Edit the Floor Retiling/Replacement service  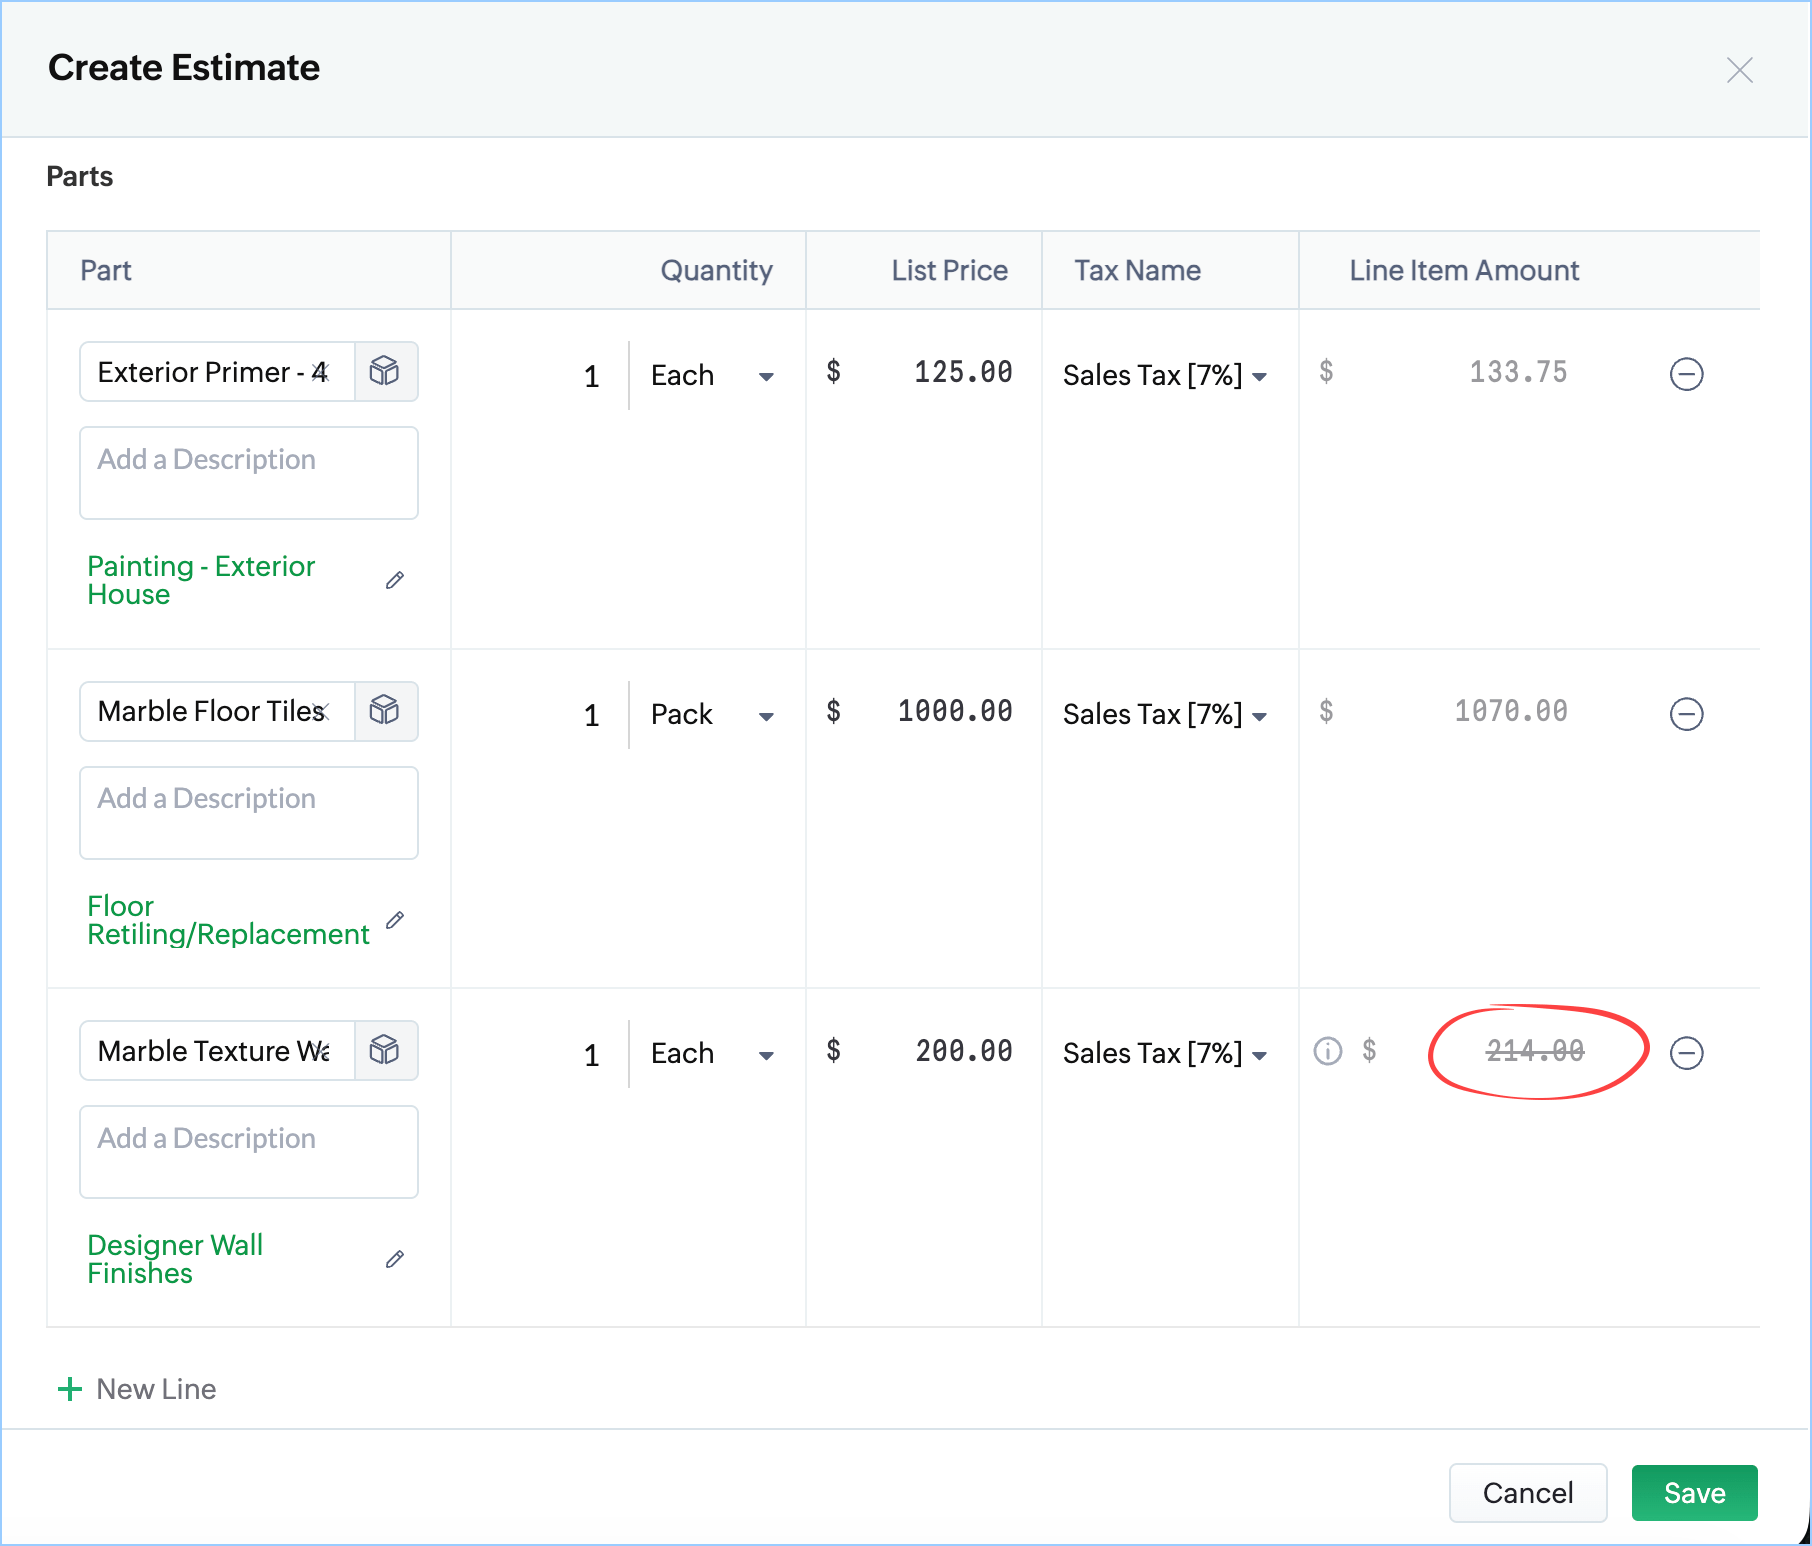click(x=395, y=920)
